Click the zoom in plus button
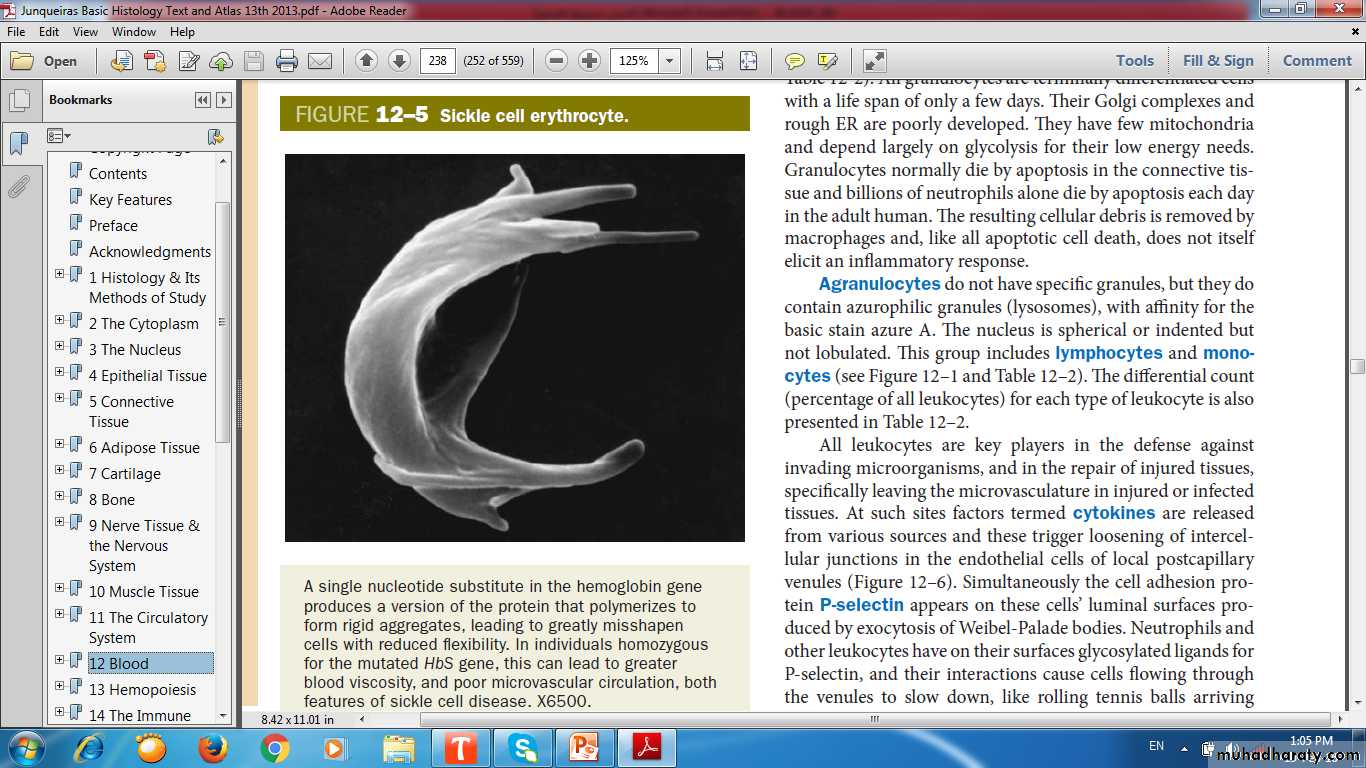 [590, 61]
